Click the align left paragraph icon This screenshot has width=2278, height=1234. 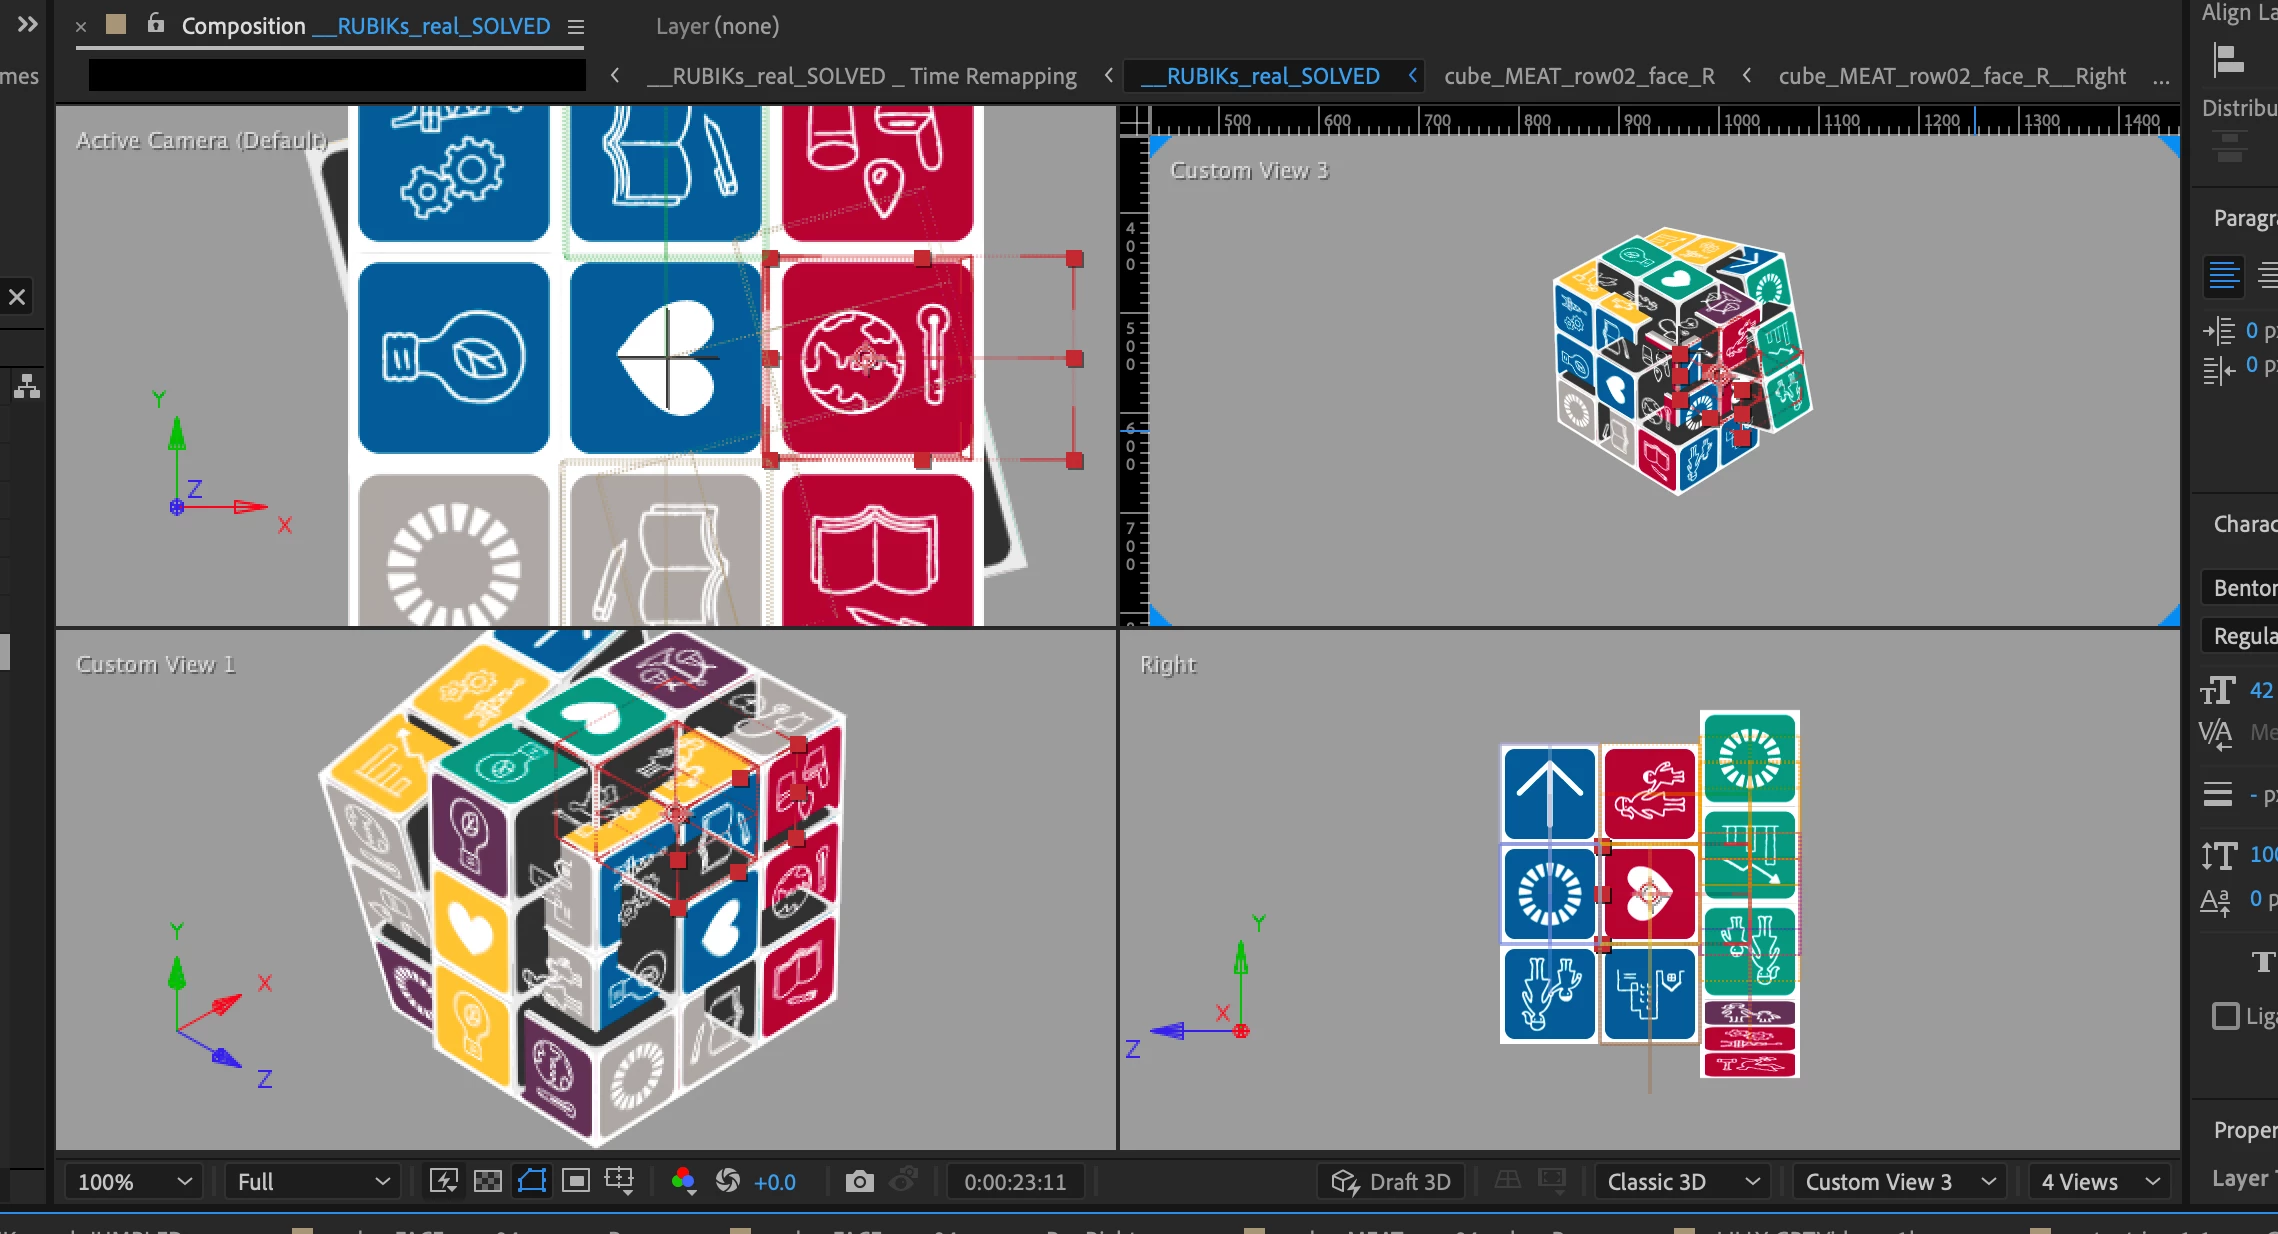click(2223, 275)
